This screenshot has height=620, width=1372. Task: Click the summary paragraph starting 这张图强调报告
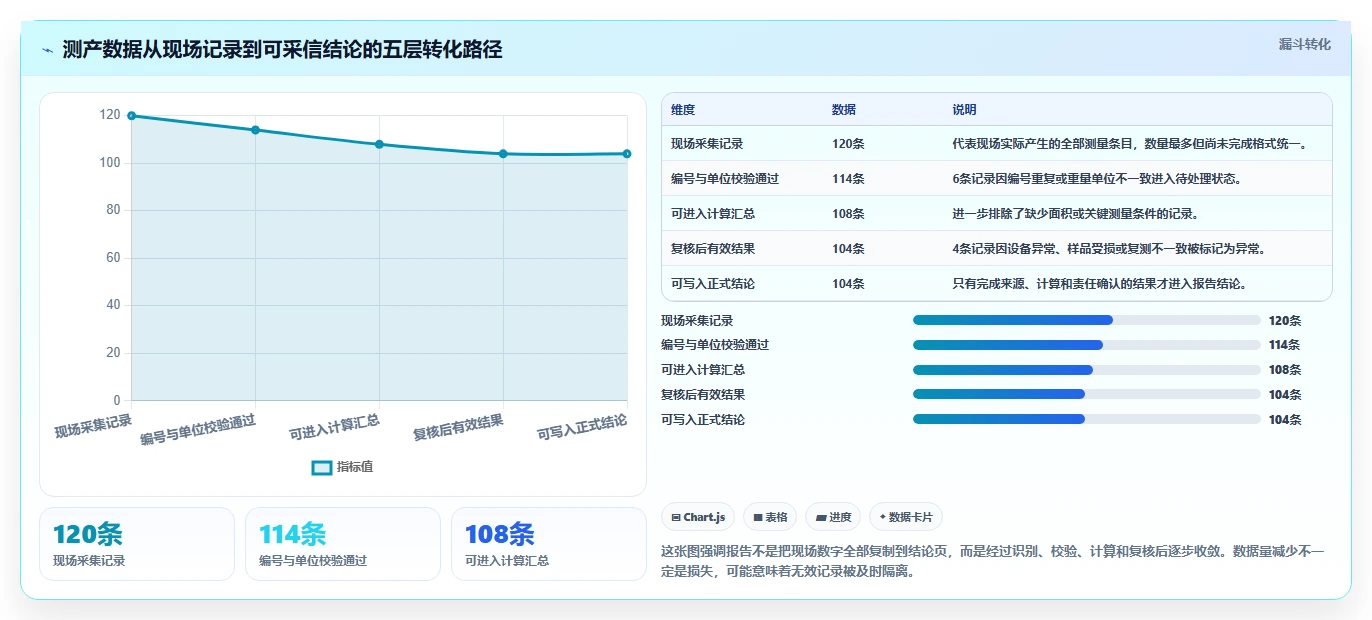coord(993,562)
